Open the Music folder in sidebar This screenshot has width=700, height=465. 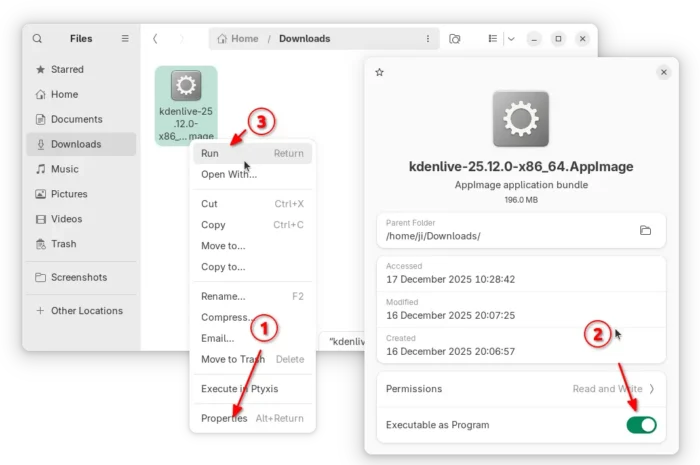[65, 169]
